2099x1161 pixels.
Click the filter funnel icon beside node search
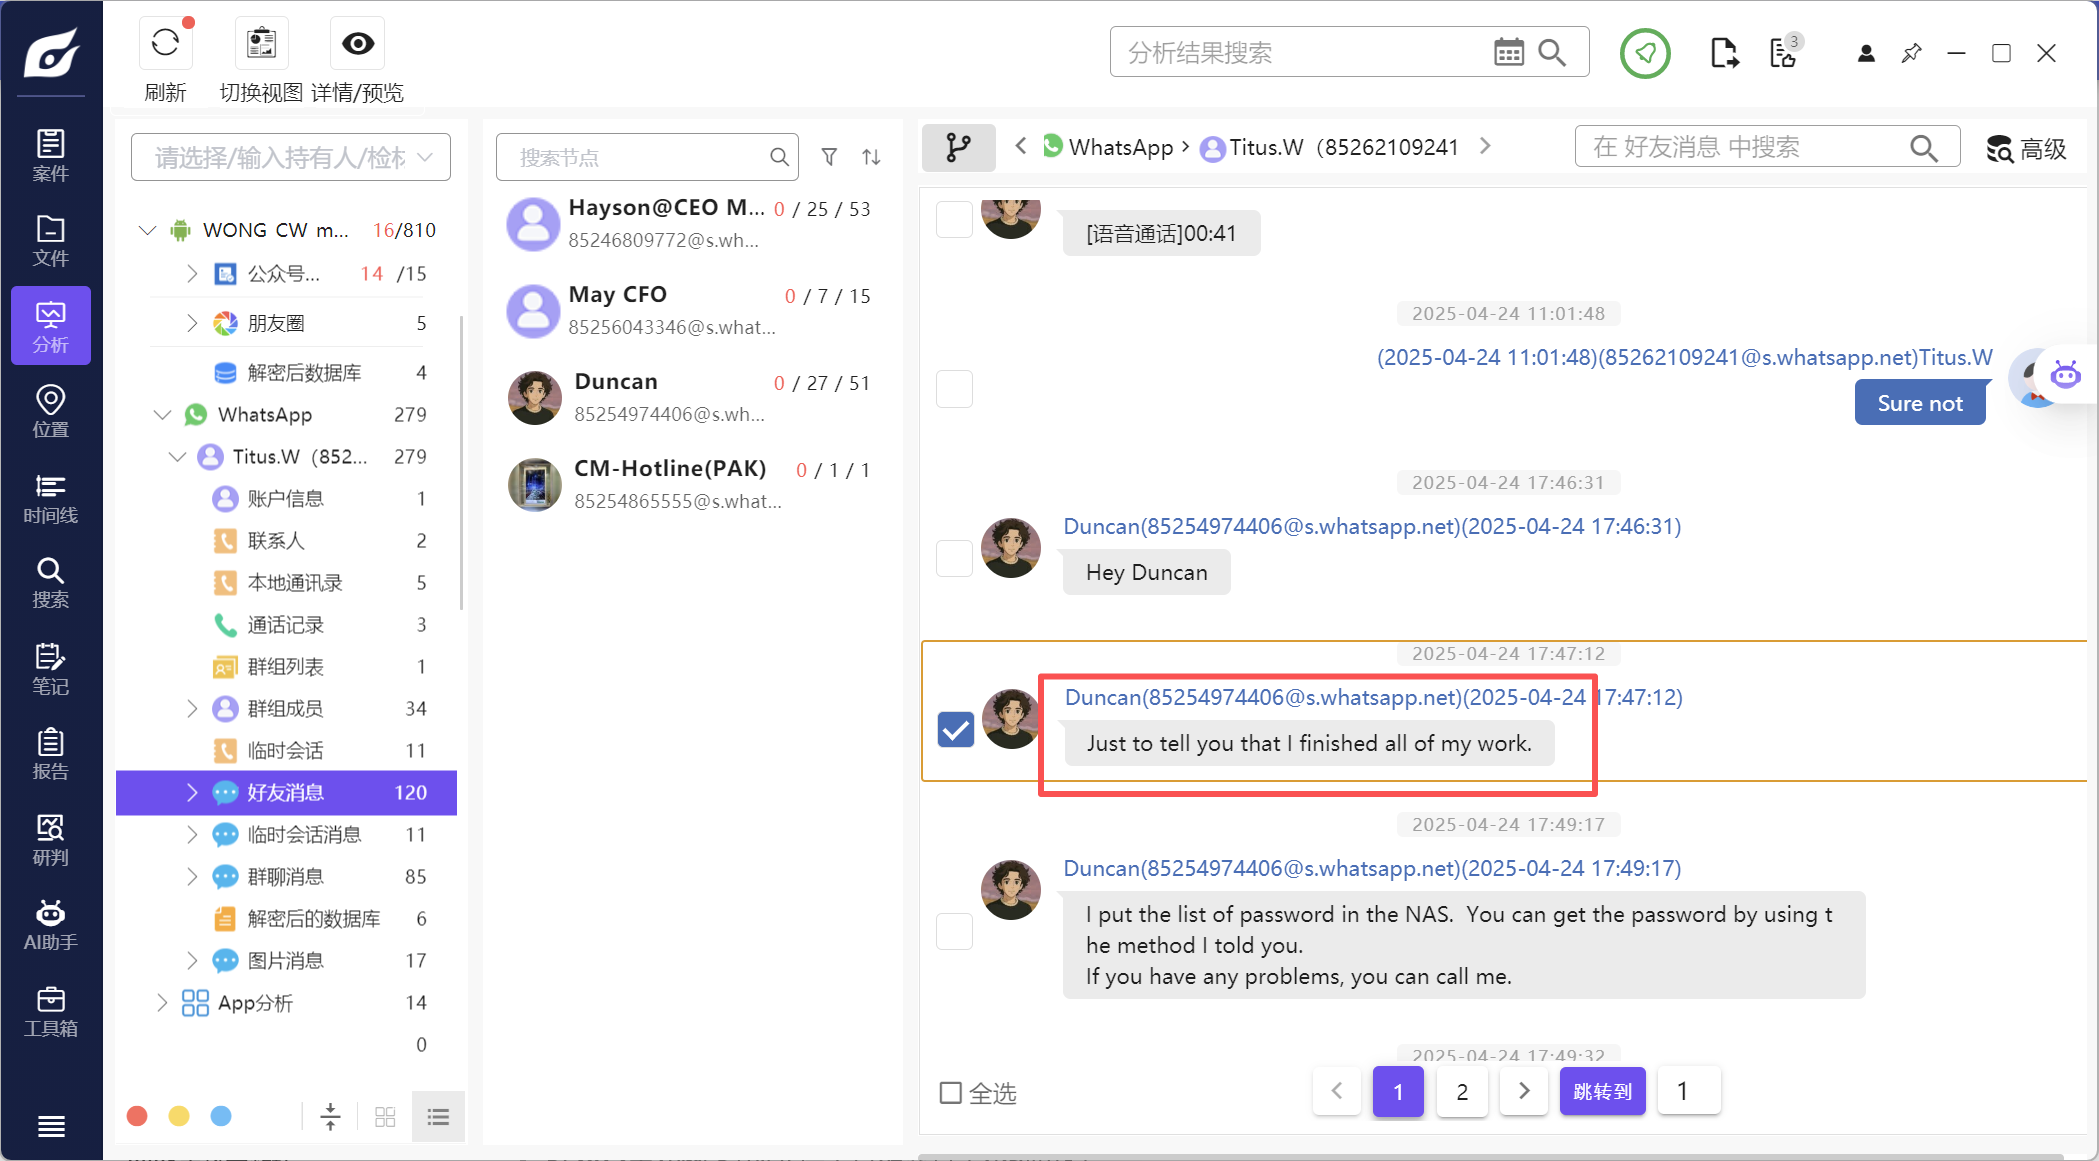(x=829, y=157)
